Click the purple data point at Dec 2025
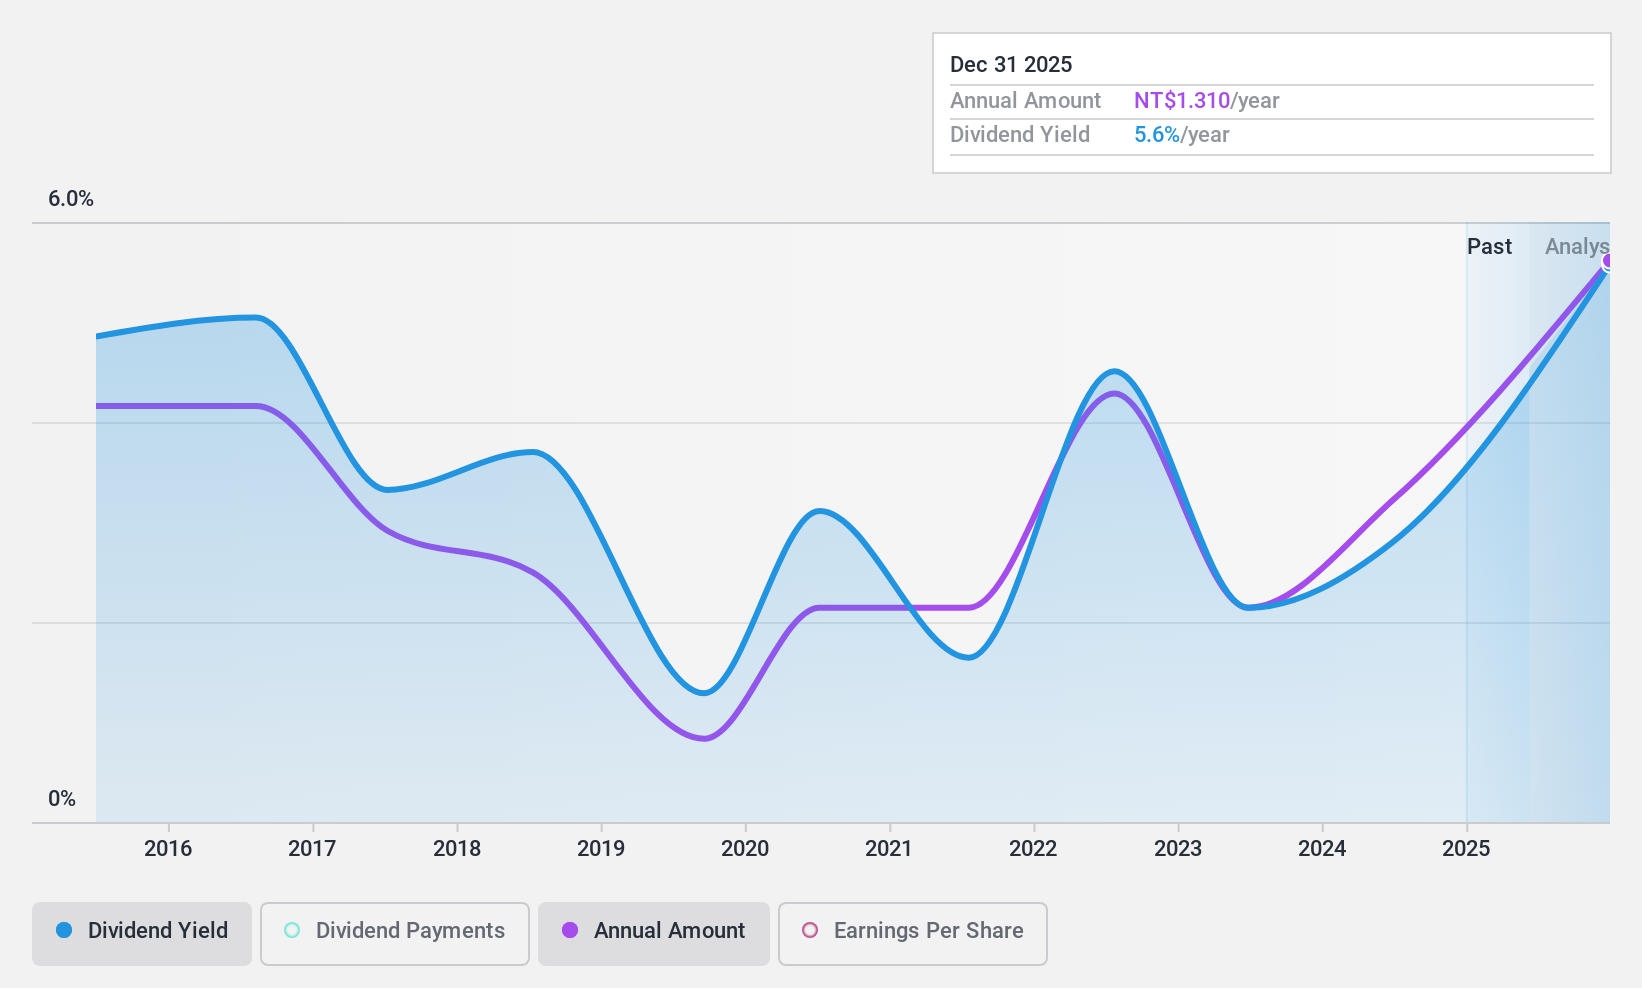Image resolution: width=1642 pixels, height=988 pixels. pos(1608,262)
